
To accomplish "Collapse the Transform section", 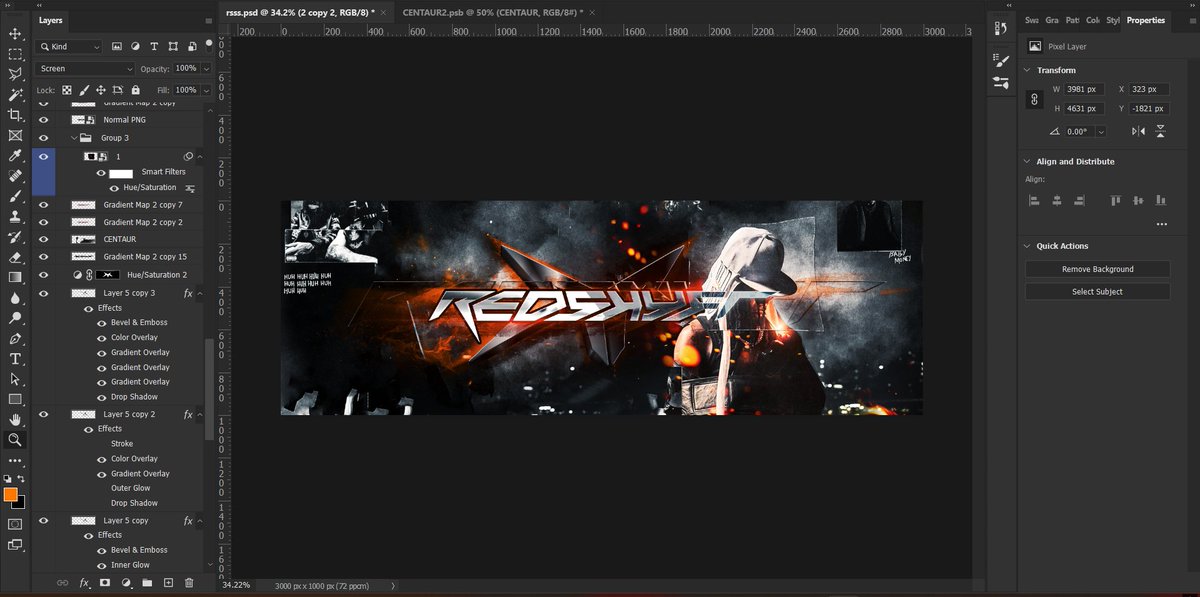I will pos(1027,70).
